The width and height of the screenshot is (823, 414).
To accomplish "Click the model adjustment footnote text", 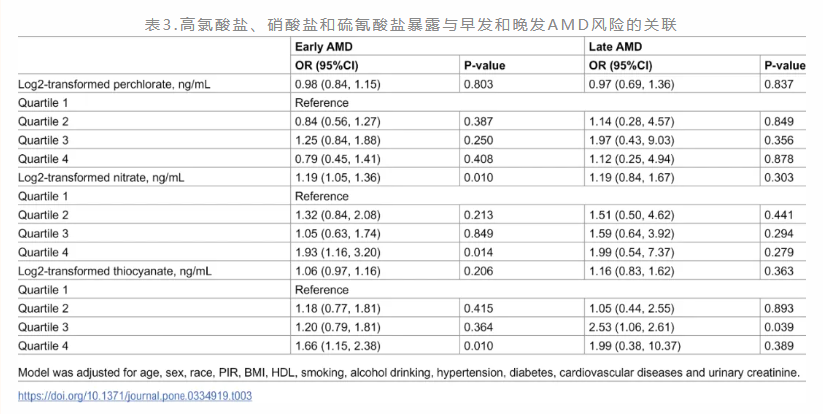I will 410,373.
